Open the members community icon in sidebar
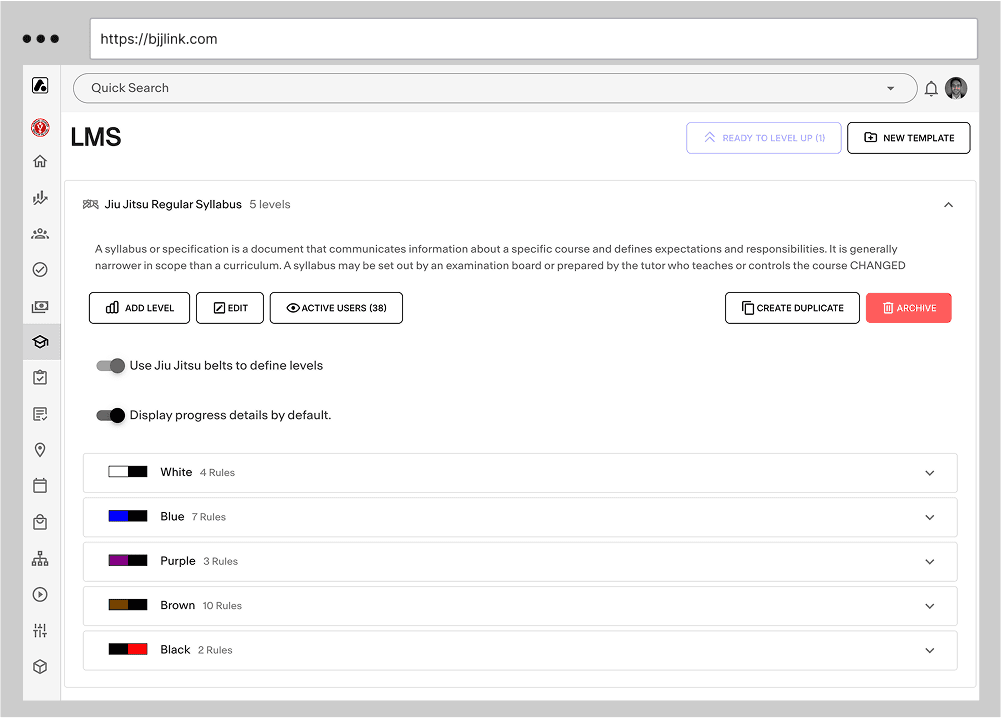 pyautogui.click(x=40, y=233)
